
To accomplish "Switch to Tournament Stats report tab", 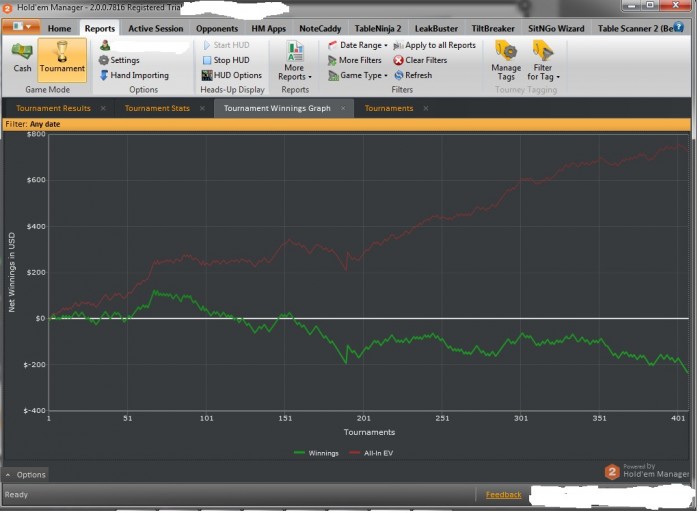I will pyautogui.click(x=157, y=108).
